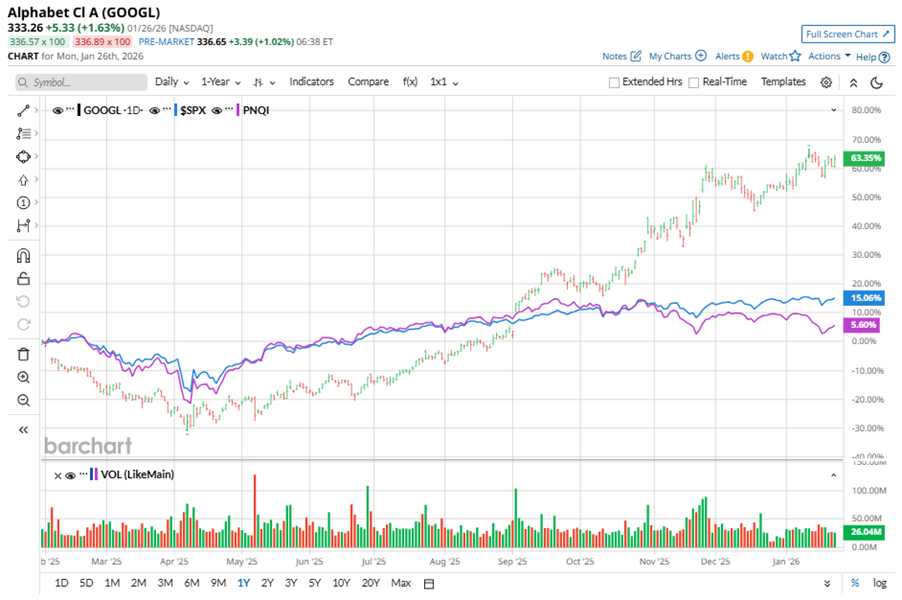Activate the magnet snap tool
The image size is (902, 600).
(x=24, y=256)
